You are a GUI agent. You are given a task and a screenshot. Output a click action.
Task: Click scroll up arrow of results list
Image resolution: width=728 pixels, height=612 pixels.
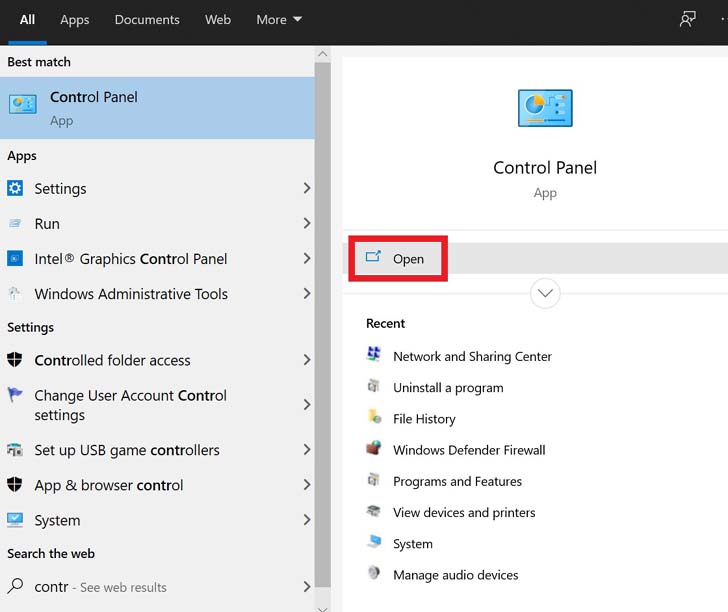coord(322,54)
